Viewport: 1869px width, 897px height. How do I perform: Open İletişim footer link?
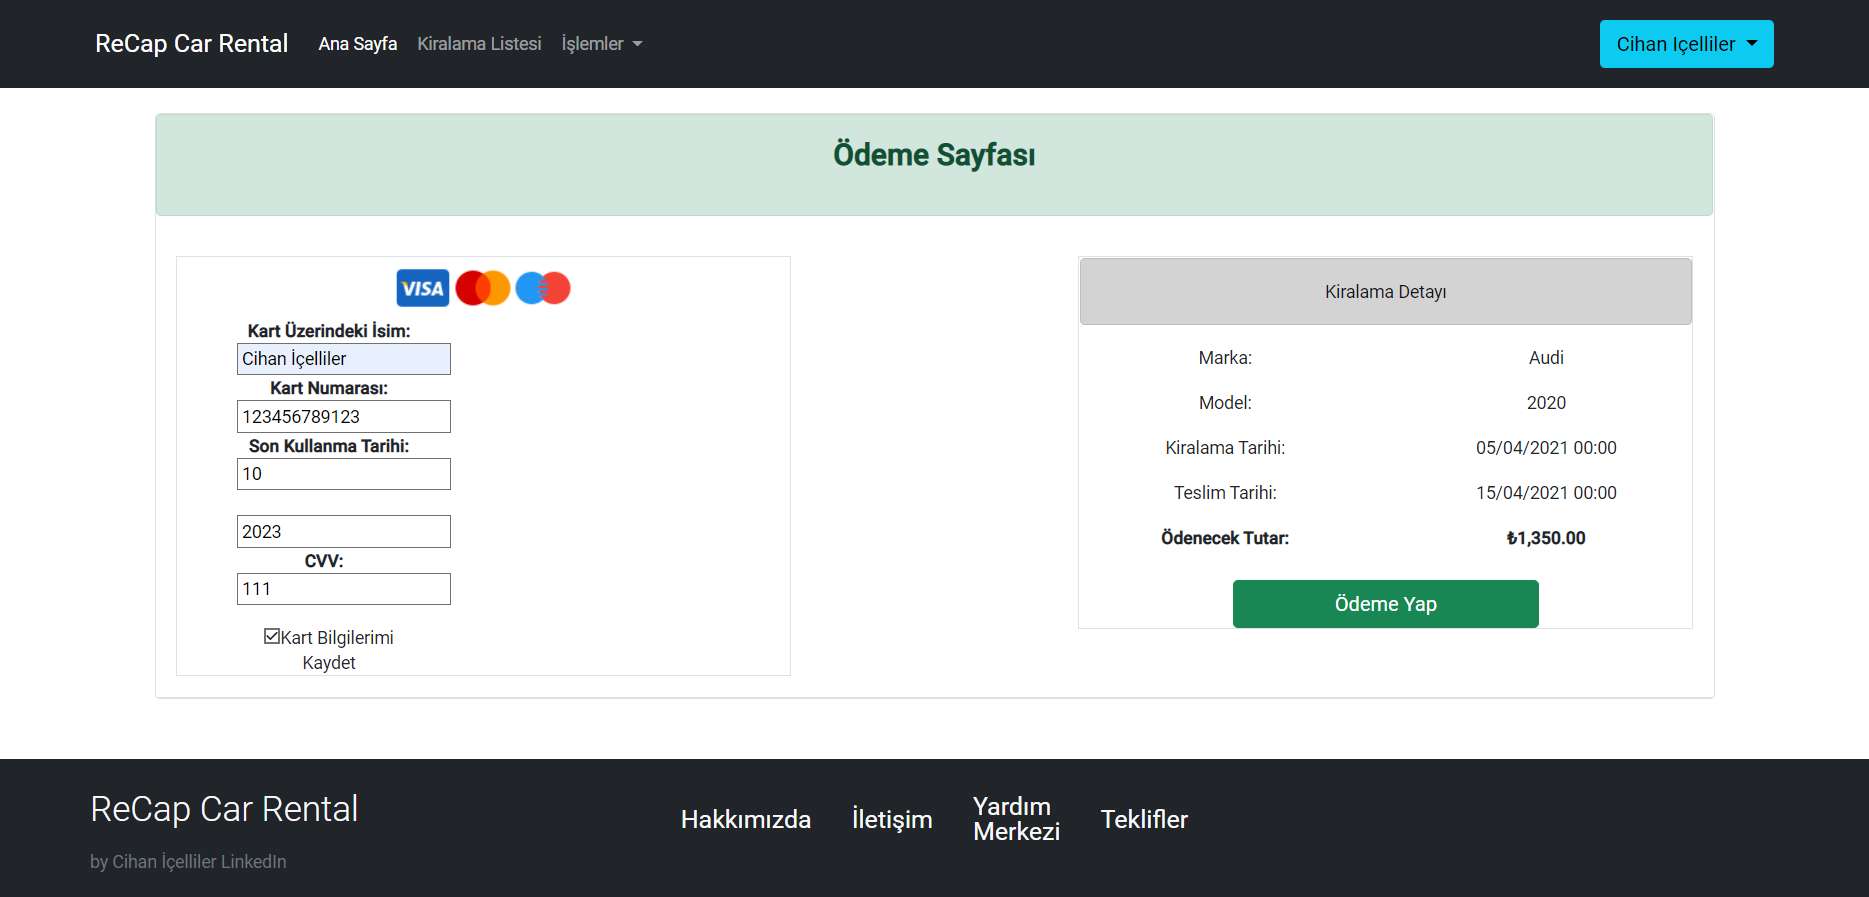892,819
